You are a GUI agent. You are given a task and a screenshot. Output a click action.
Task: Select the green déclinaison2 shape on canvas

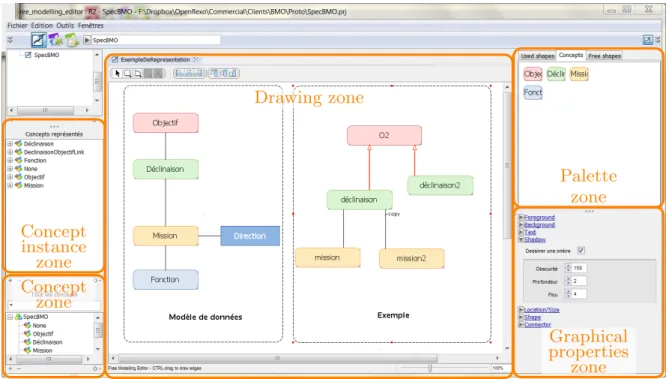tap(440, 185)
